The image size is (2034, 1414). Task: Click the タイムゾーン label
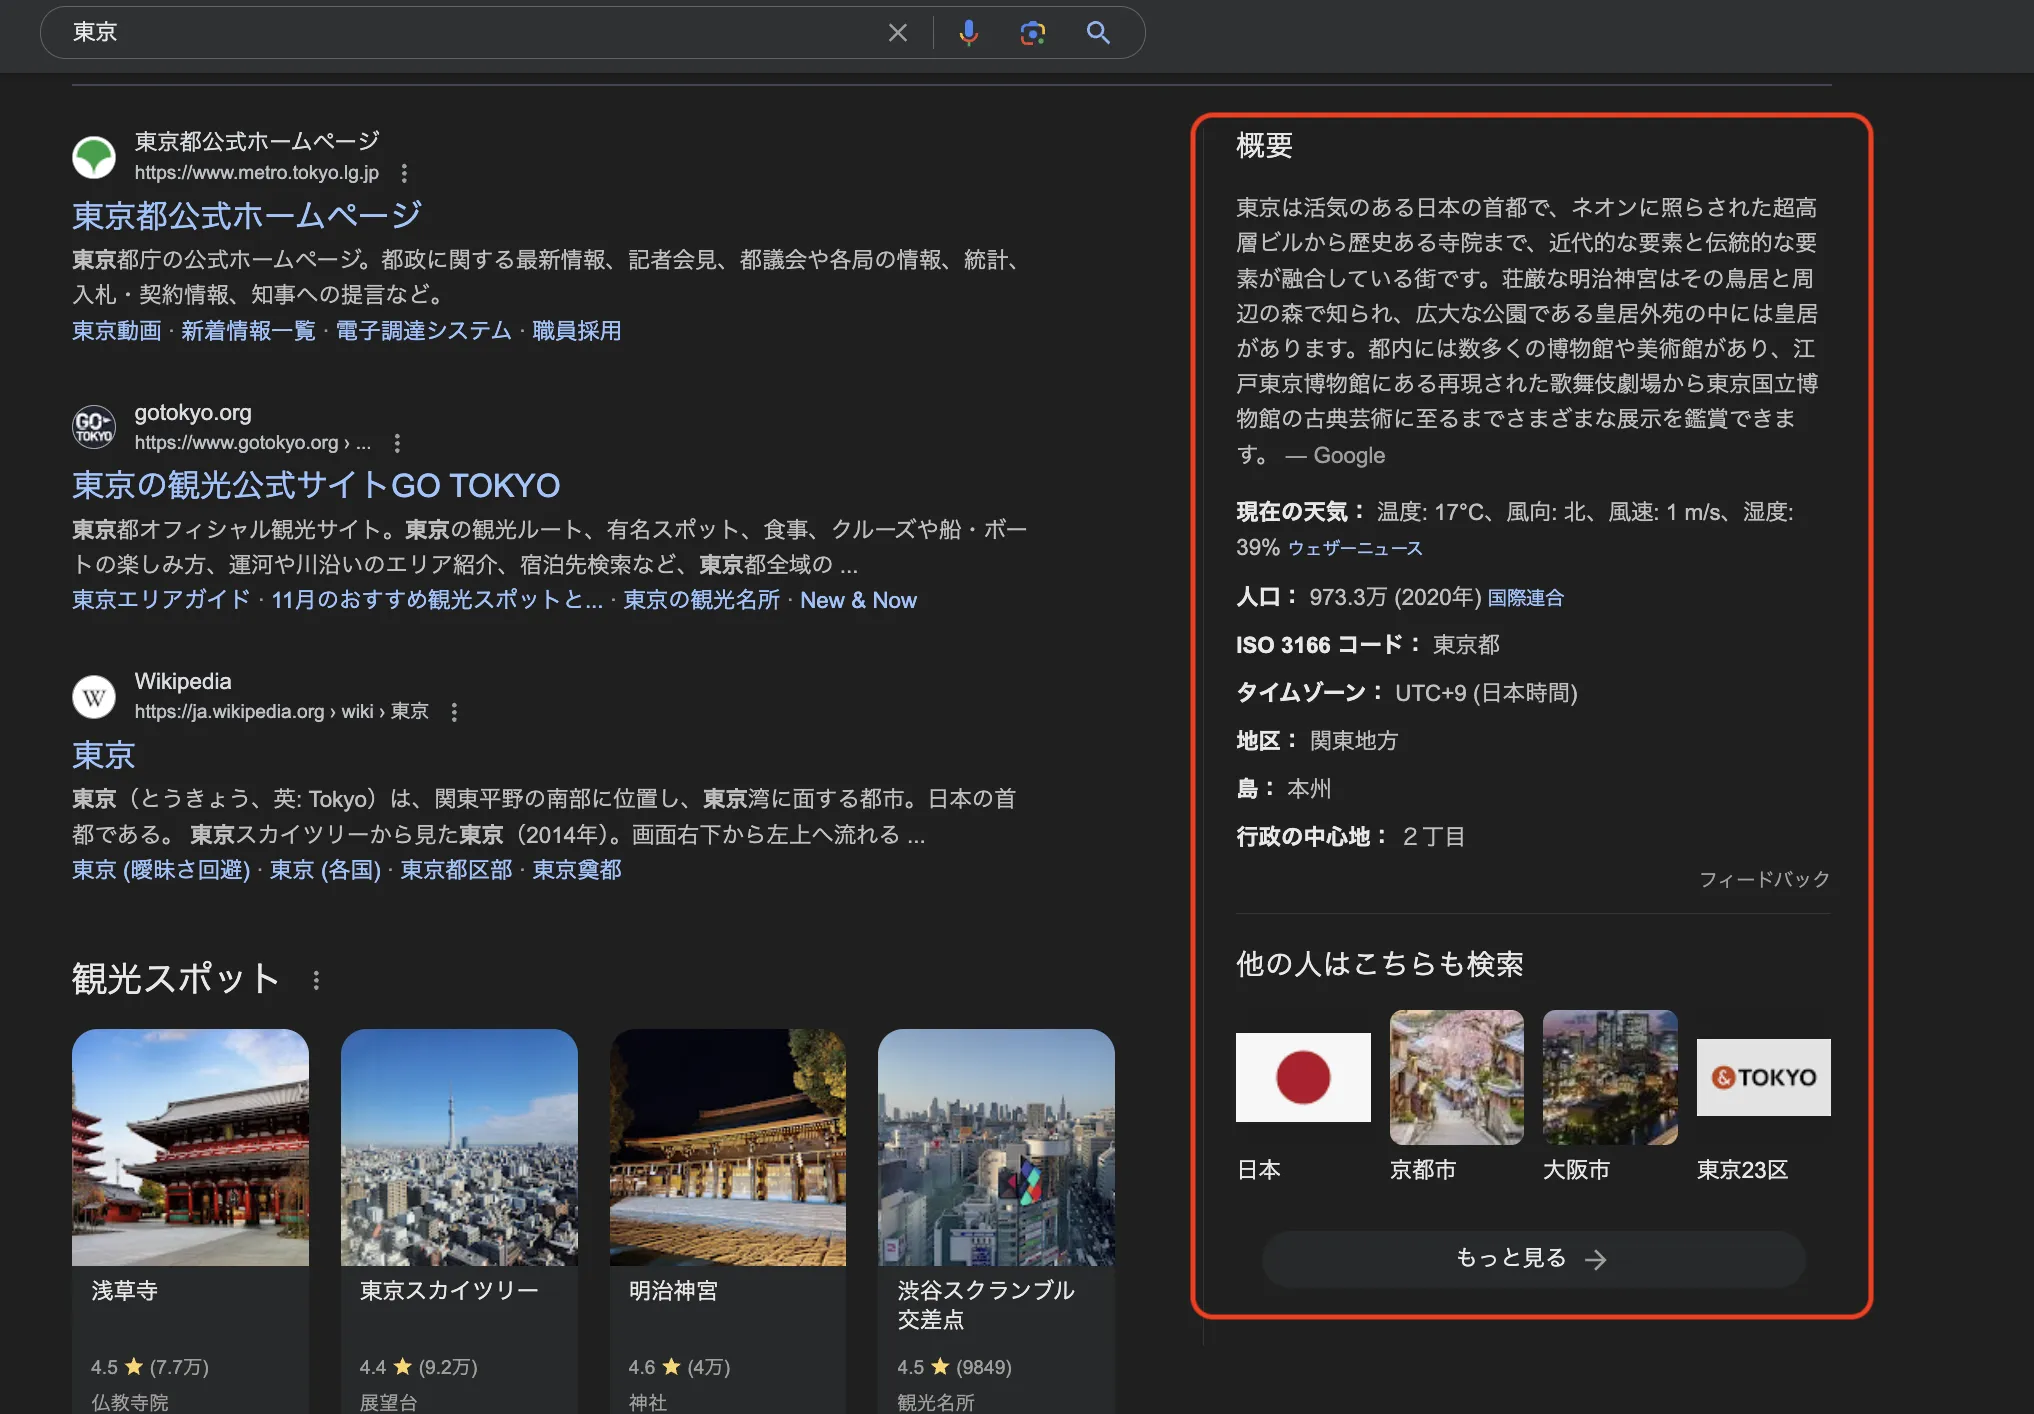1309,692
